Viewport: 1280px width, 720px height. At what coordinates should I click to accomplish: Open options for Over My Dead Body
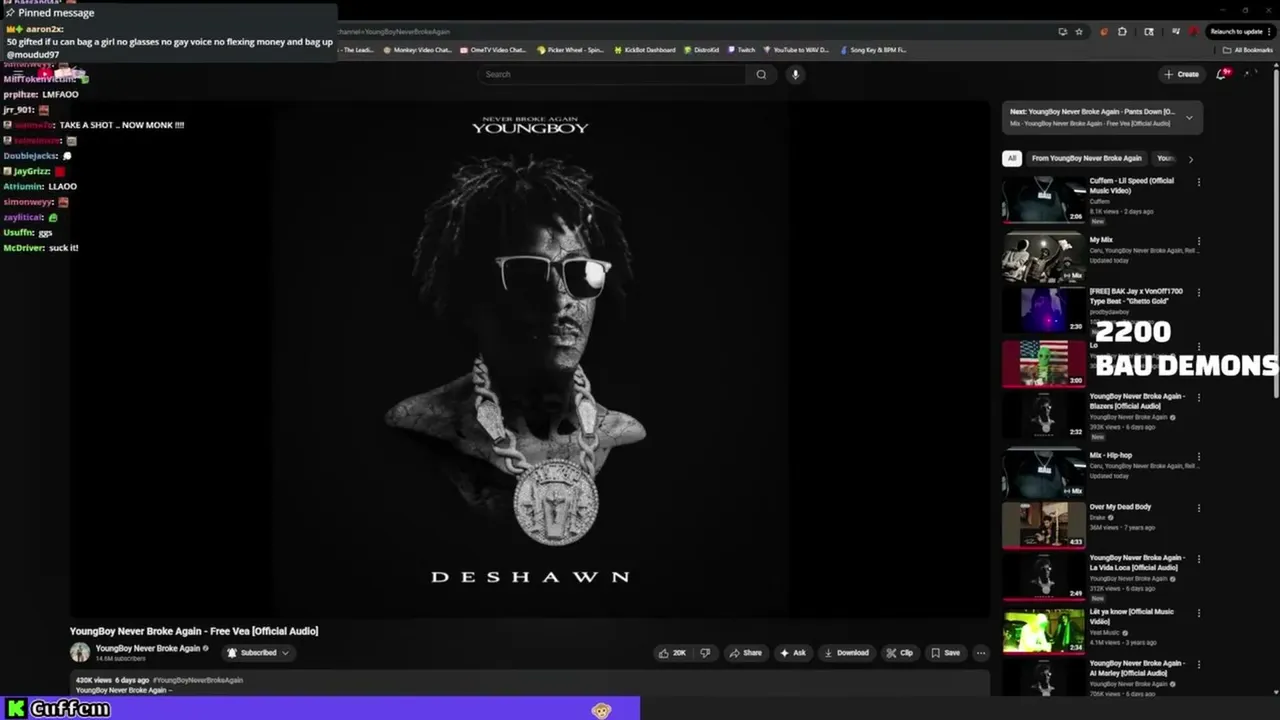point(1198,508)
